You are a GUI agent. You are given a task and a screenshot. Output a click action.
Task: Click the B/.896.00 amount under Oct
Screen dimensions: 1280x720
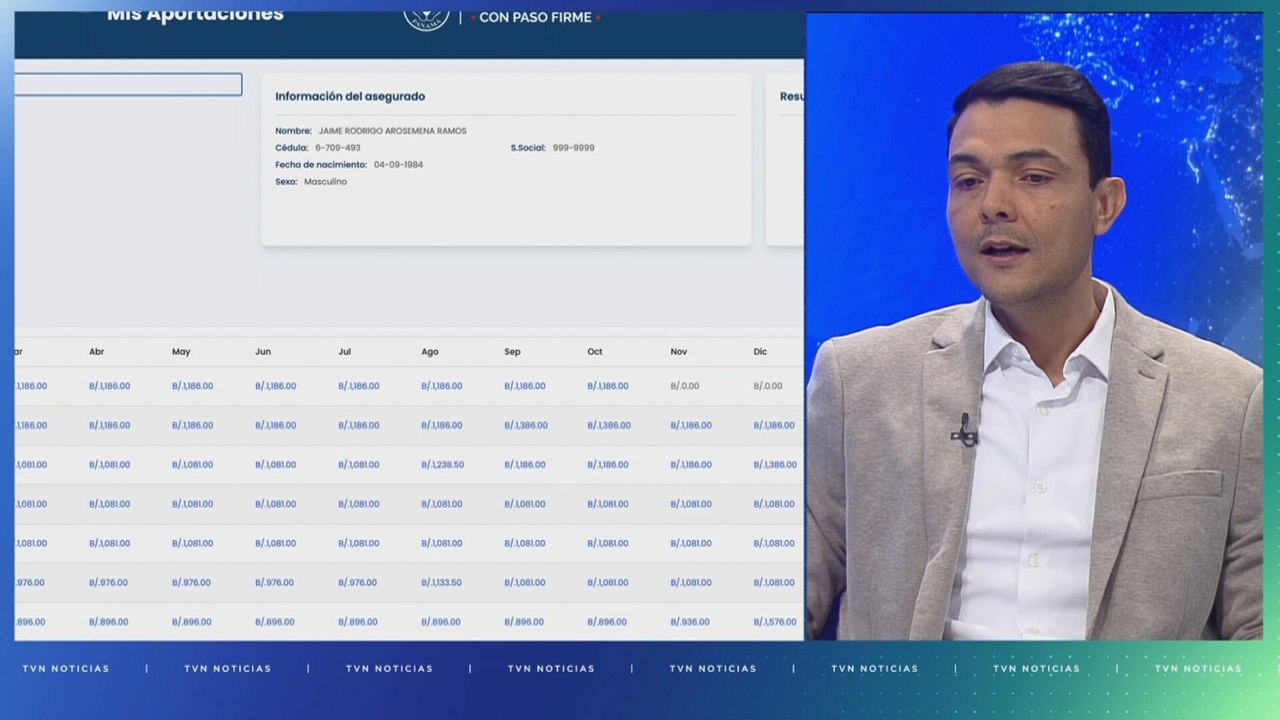tap(607, 622)
